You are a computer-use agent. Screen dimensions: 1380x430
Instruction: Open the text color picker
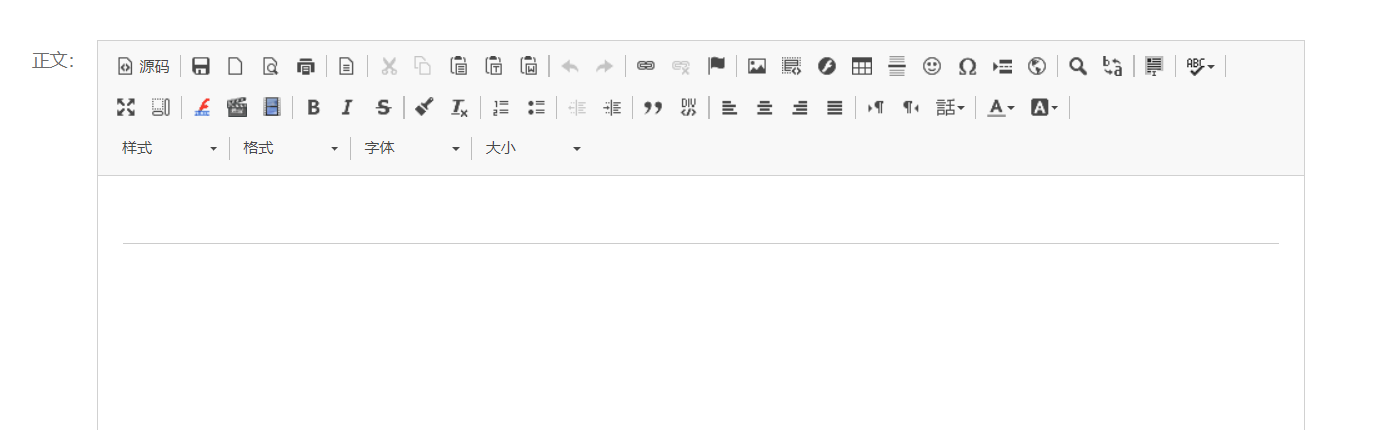tap(1001, 107)
